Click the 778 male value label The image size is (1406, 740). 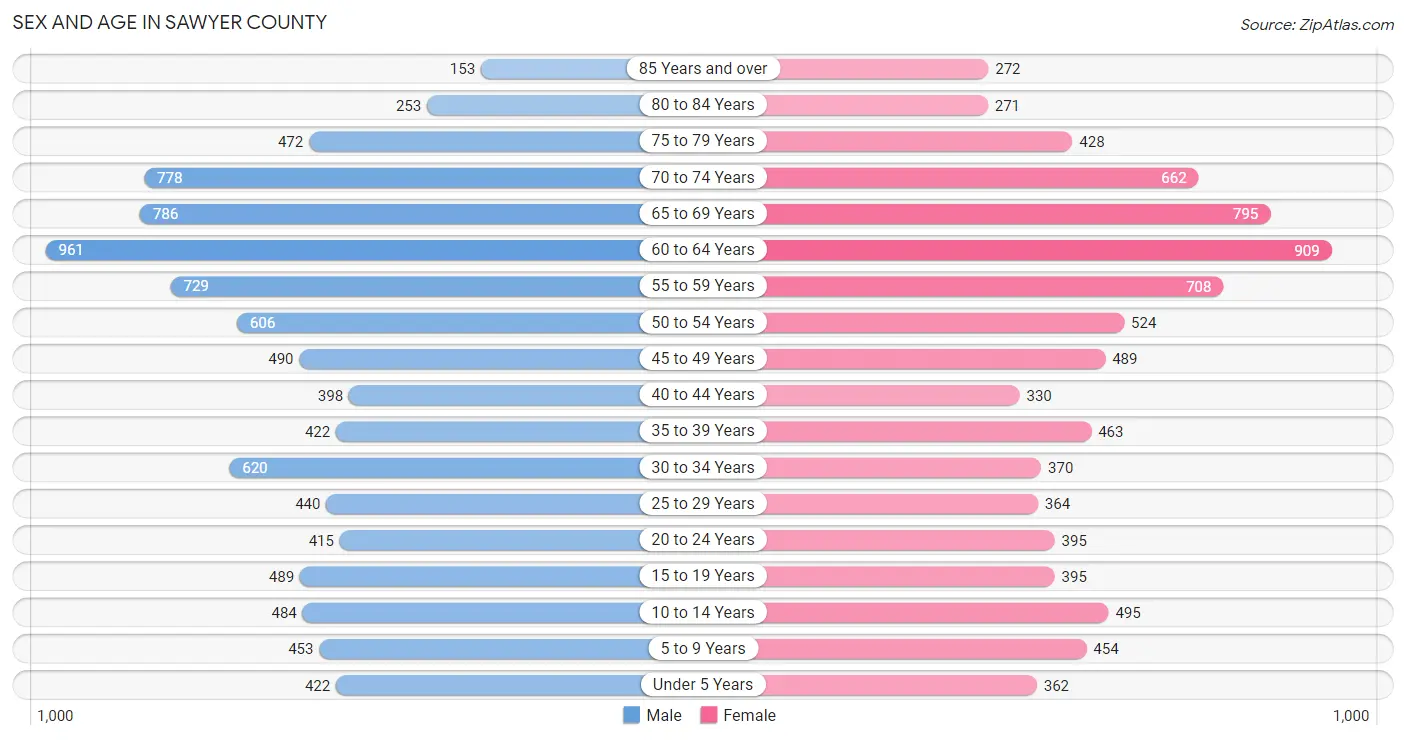pyautogui.click(x=170, y=178)
